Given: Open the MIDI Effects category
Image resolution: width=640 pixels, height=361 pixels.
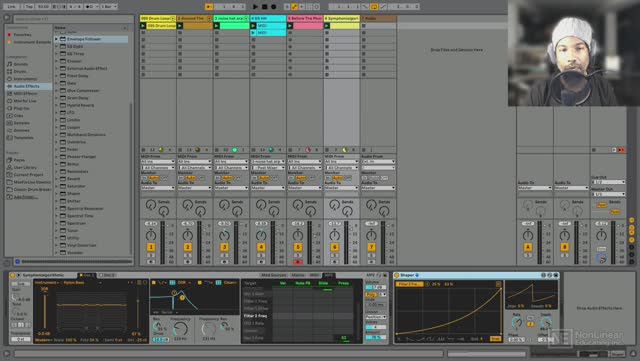Looking at the screenshot, I should click(25, 94).
